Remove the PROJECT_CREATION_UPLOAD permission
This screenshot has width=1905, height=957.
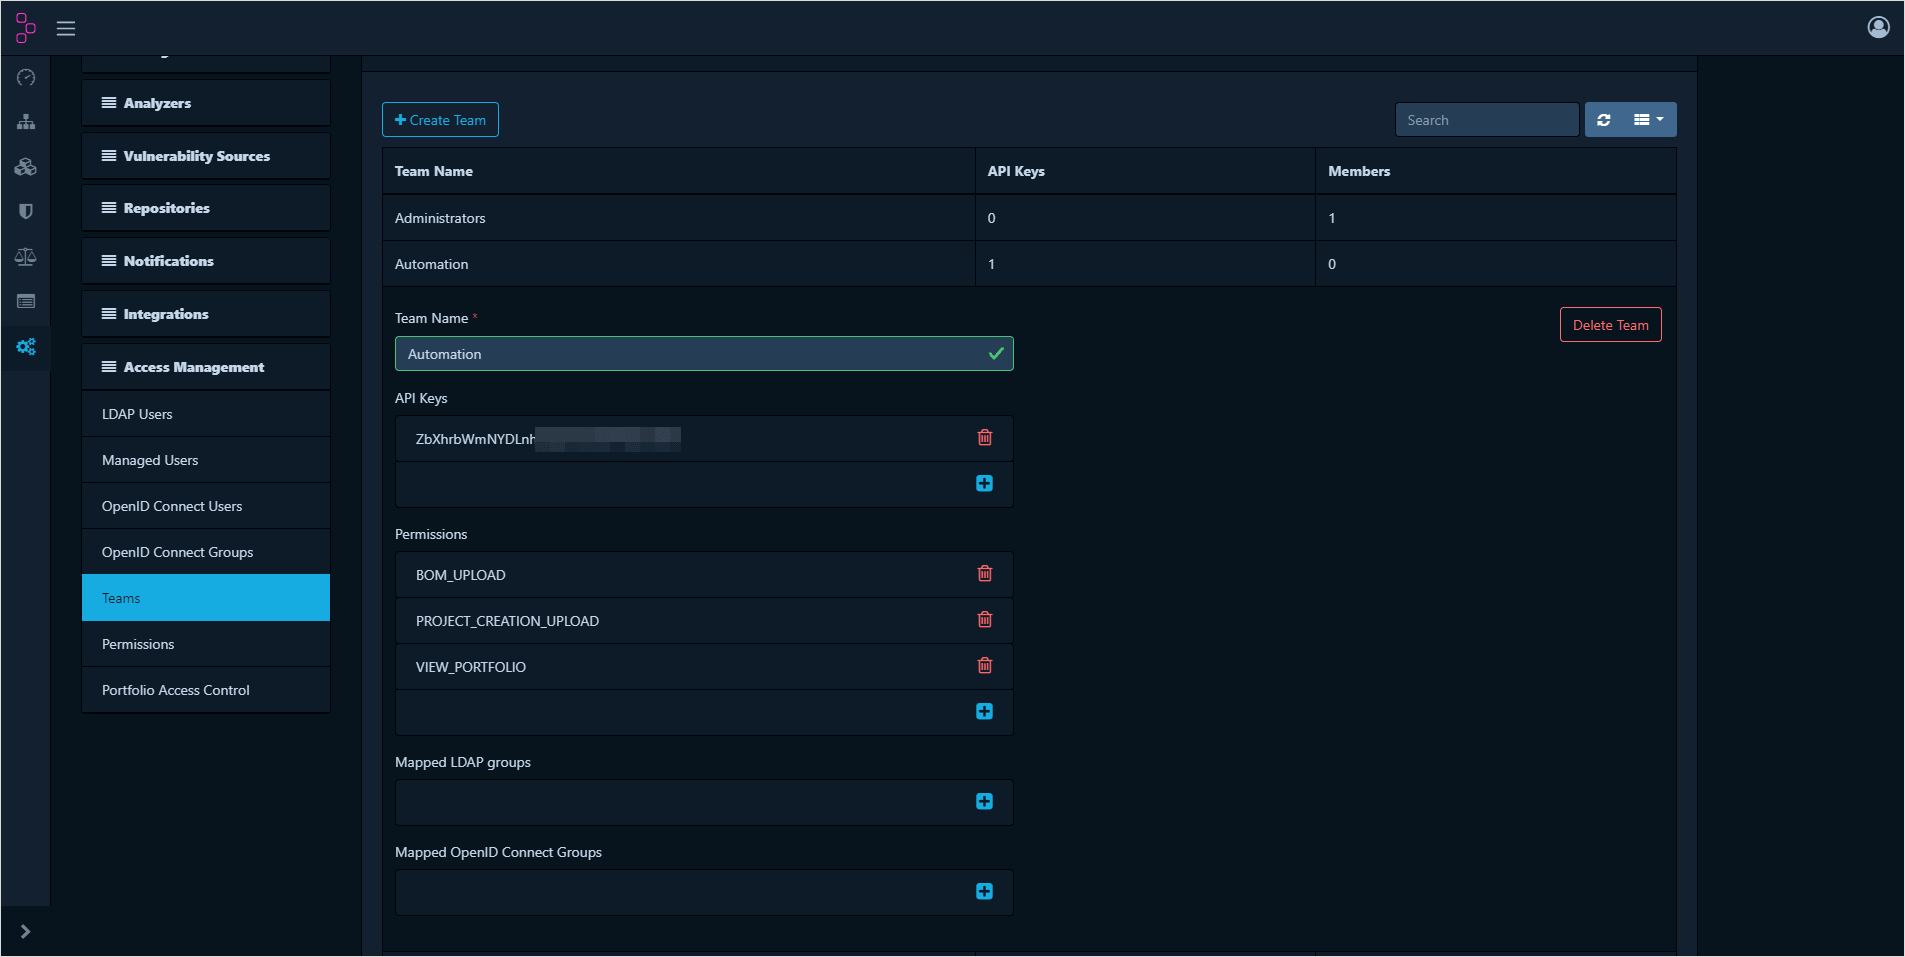pos(985,620)
